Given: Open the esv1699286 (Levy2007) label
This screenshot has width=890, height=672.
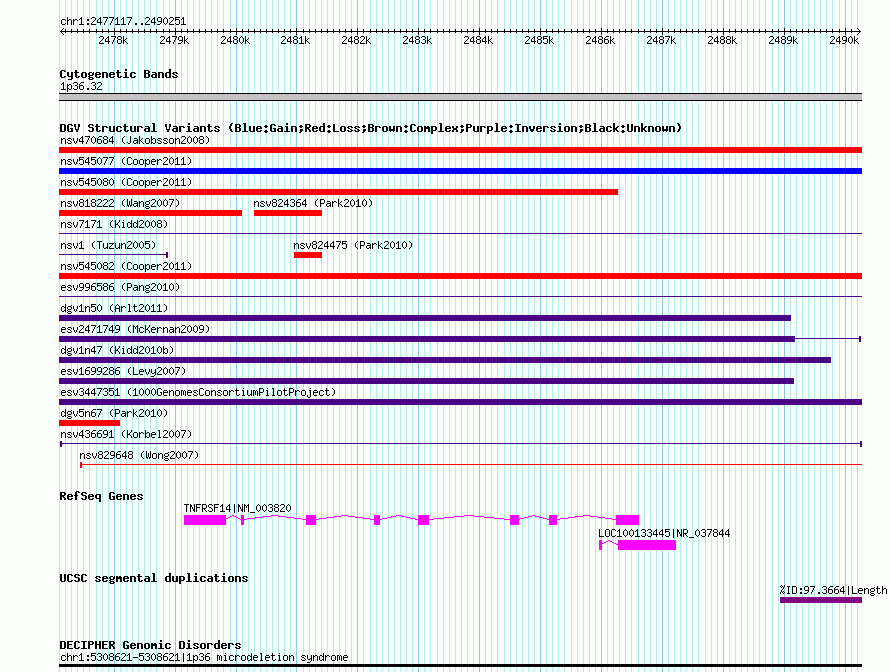Looking at the screenshot, I should (123, 371).
